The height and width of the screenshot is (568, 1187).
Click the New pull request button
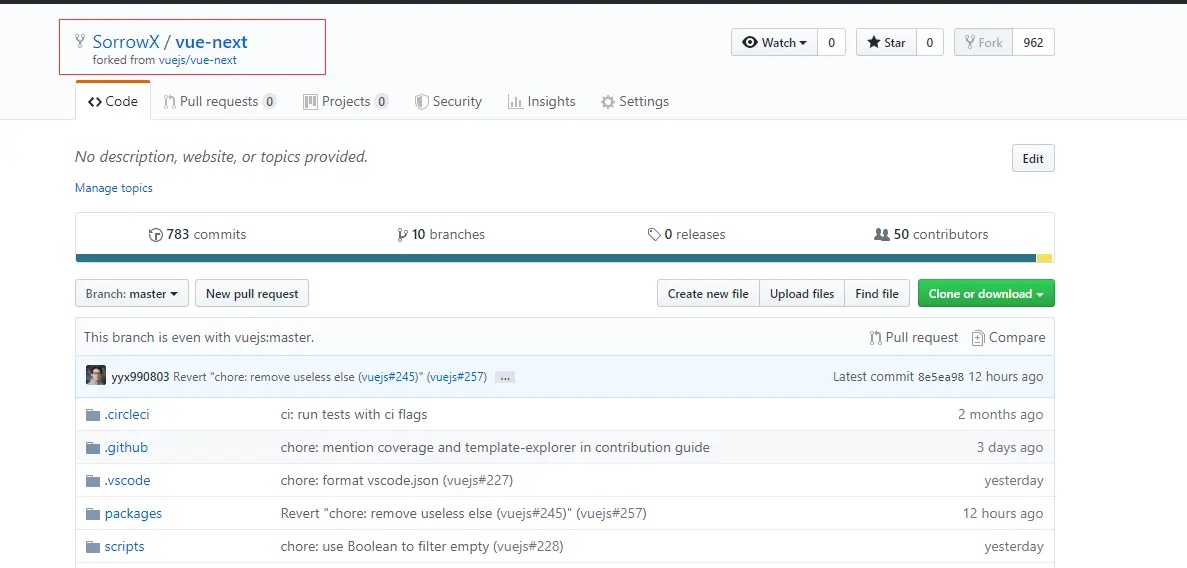pos(252,293)
